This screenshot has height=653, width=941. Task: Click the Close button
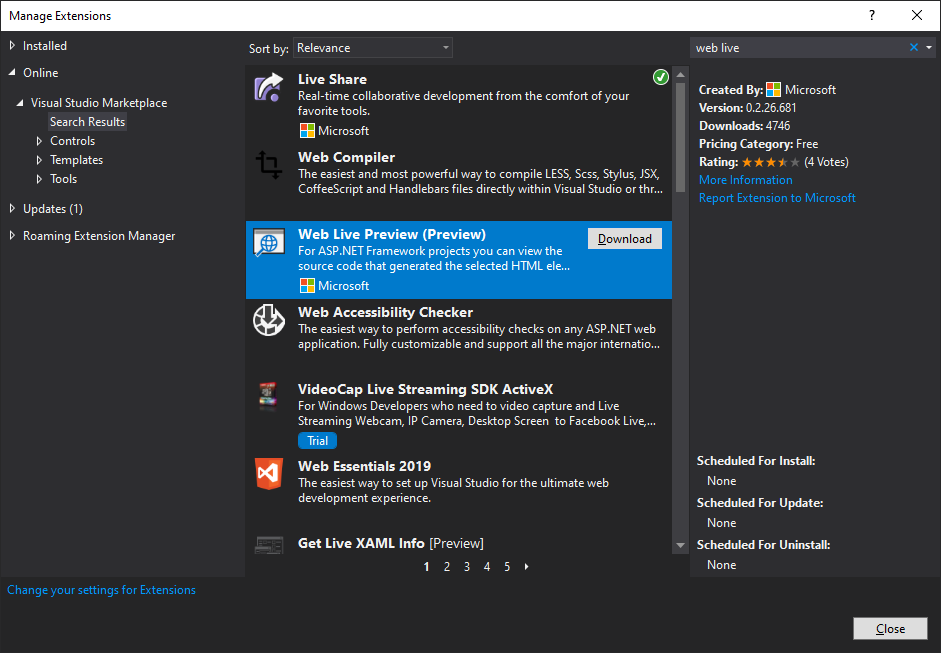pos(890,628)
